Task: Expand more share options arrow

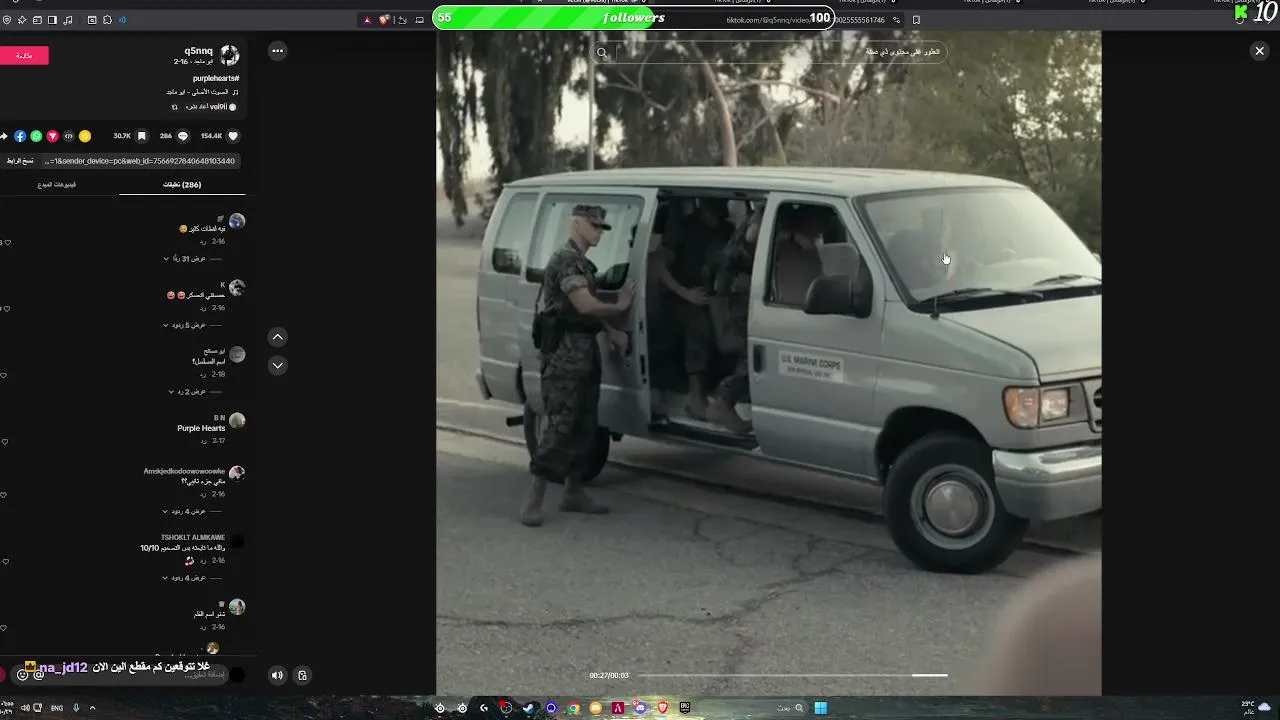Action: click(4, 136)
